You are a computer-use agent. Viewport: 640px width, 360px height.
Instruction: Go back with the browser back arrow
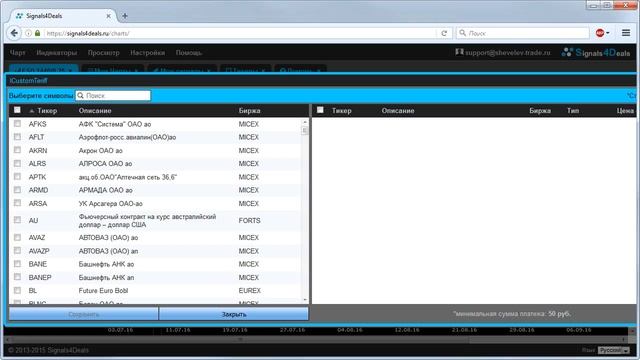click(x=14, y=33)
